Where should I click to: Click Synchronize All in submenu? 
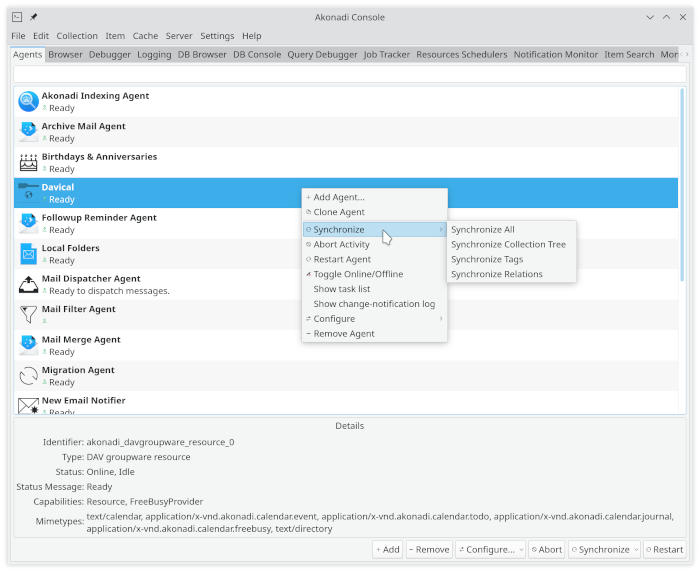[511, 230]
